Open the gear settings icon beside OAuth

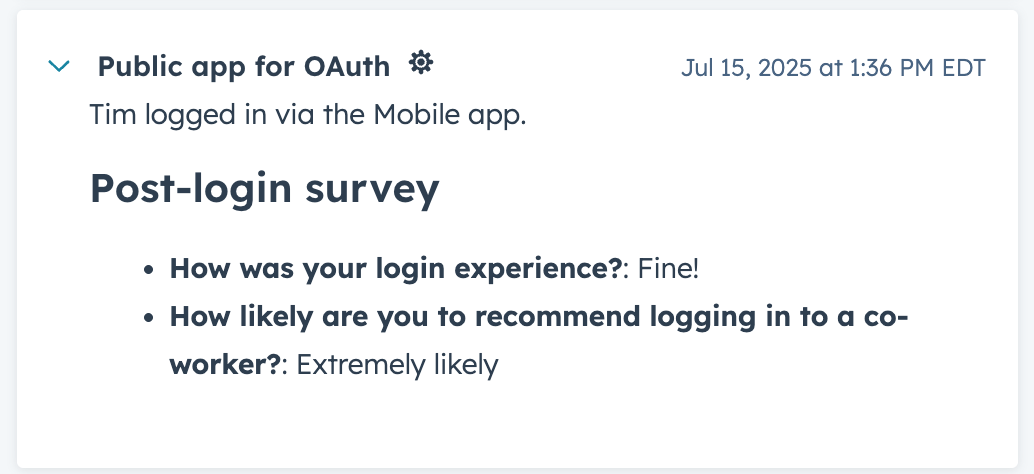point(421,63)
